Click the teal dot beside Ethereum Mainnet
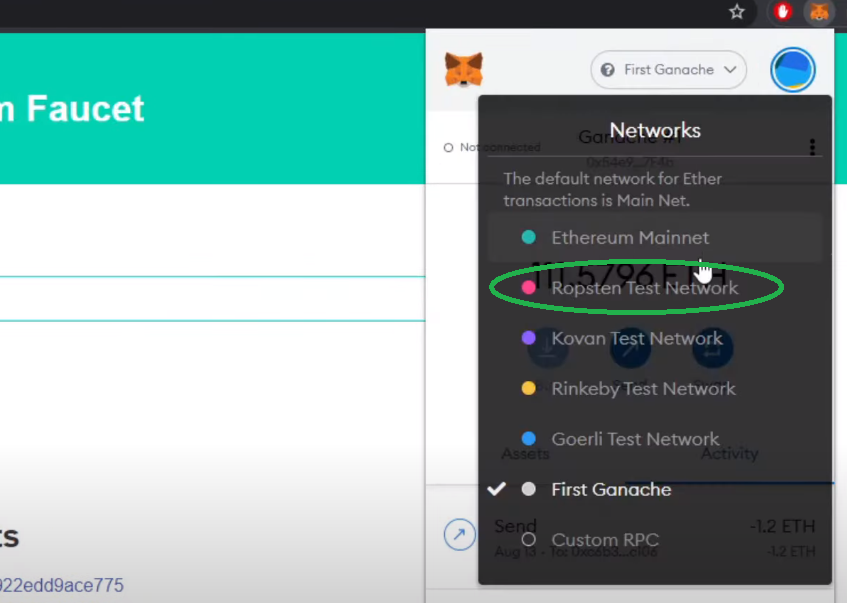 click(529, 237)
